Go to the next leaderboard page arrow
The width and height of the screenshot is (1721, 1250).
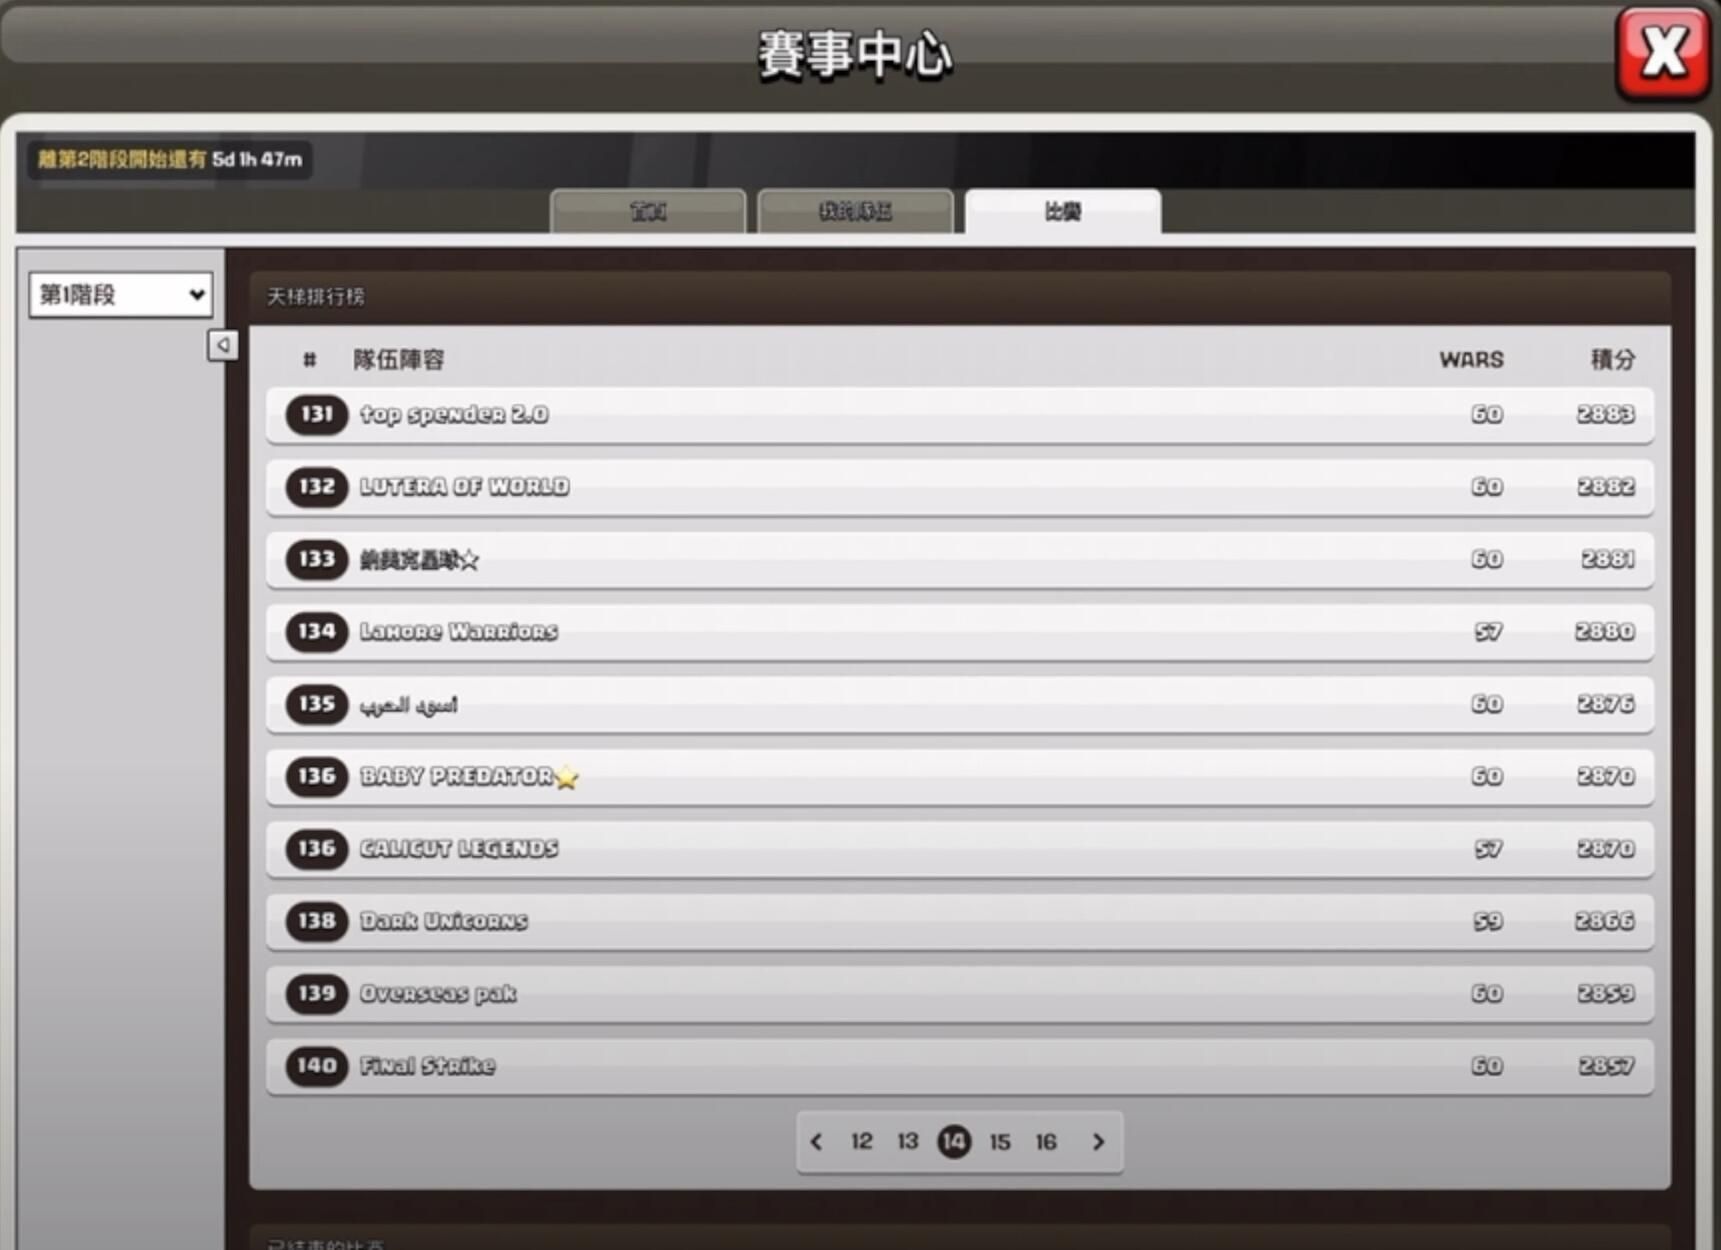pos(1098,1141)
